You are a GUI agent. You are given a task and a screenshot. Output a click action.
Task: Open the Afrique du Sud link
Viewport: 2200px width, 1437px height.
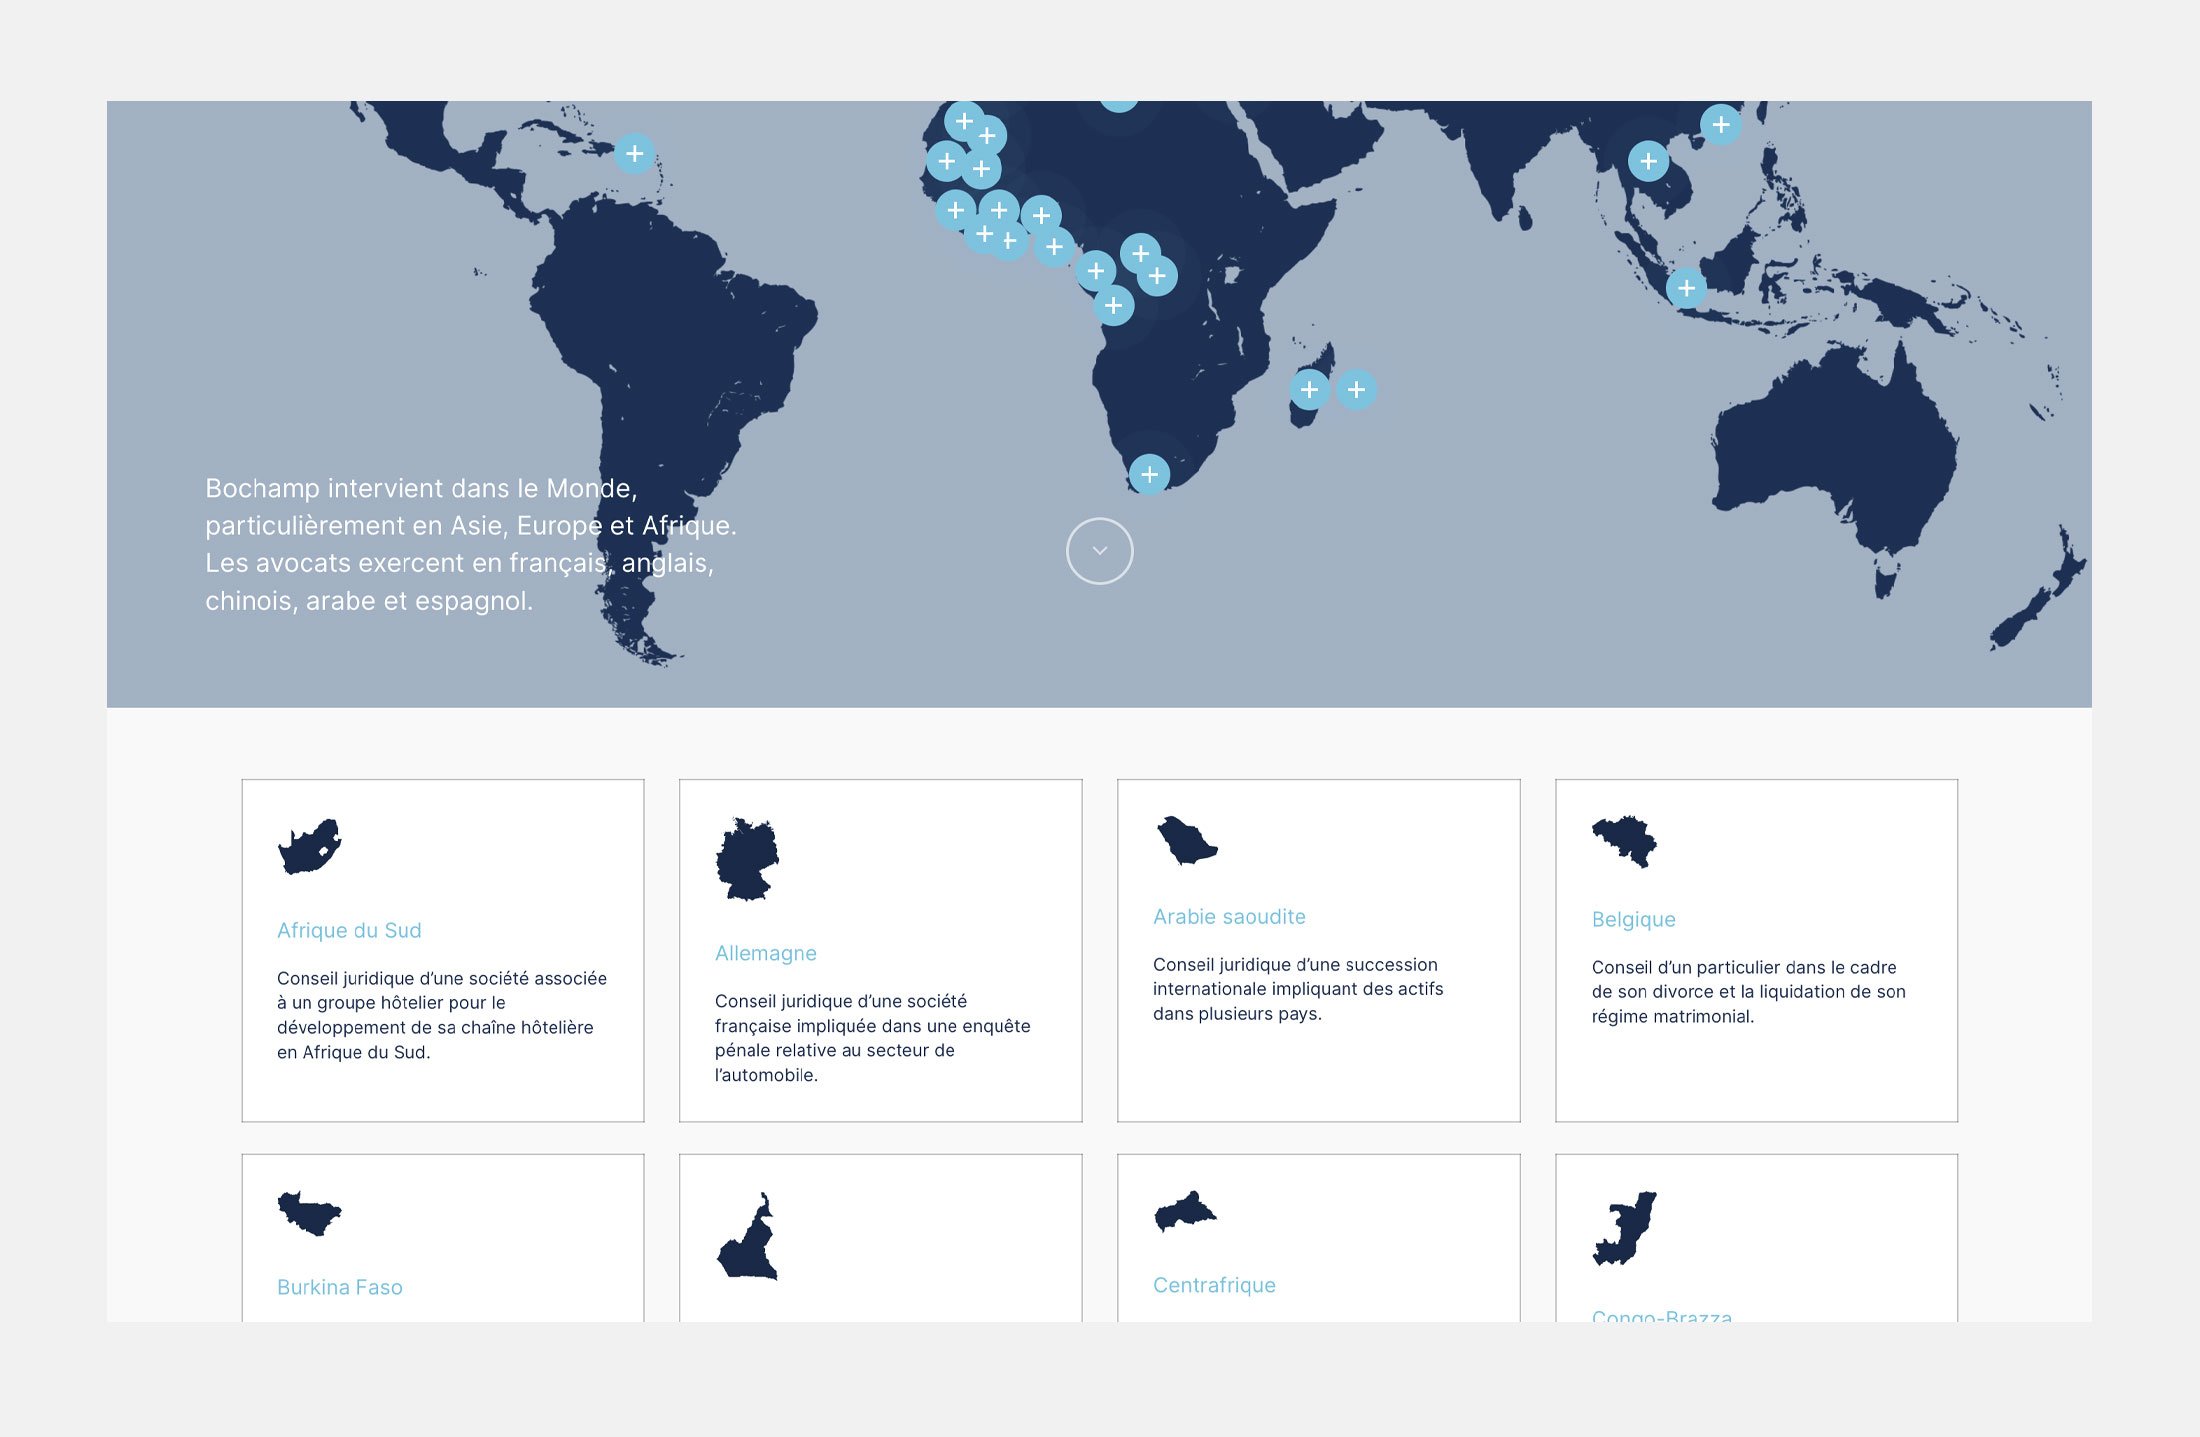pos(349,930)
